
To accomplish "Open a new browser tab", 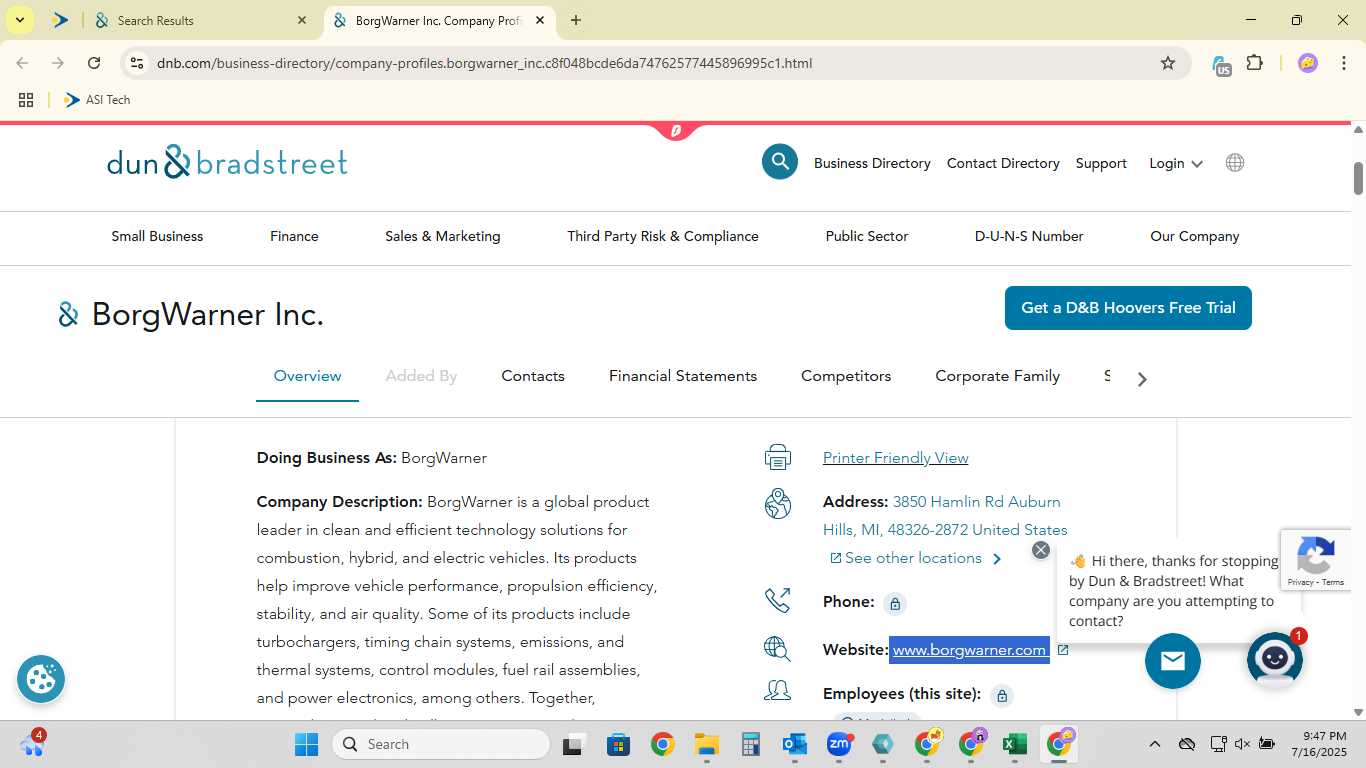I will click(x=576, y=20).
